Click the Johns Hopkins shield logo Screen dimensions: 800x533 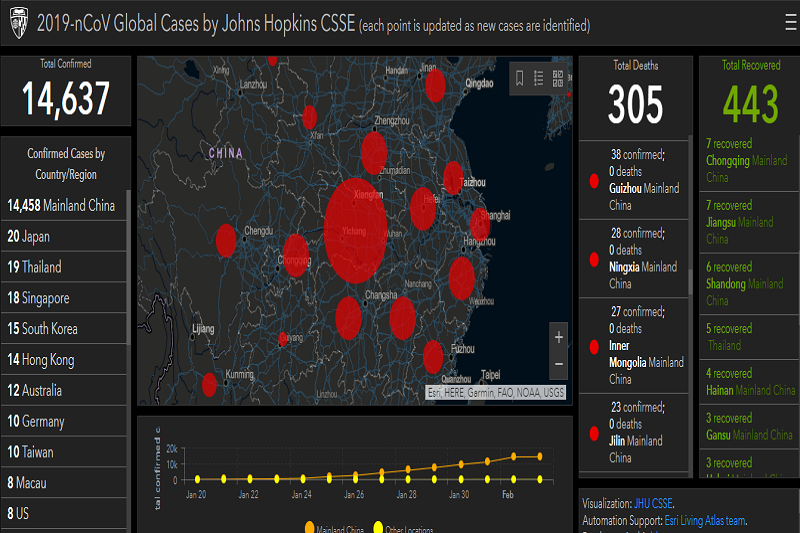pos(19,23)
